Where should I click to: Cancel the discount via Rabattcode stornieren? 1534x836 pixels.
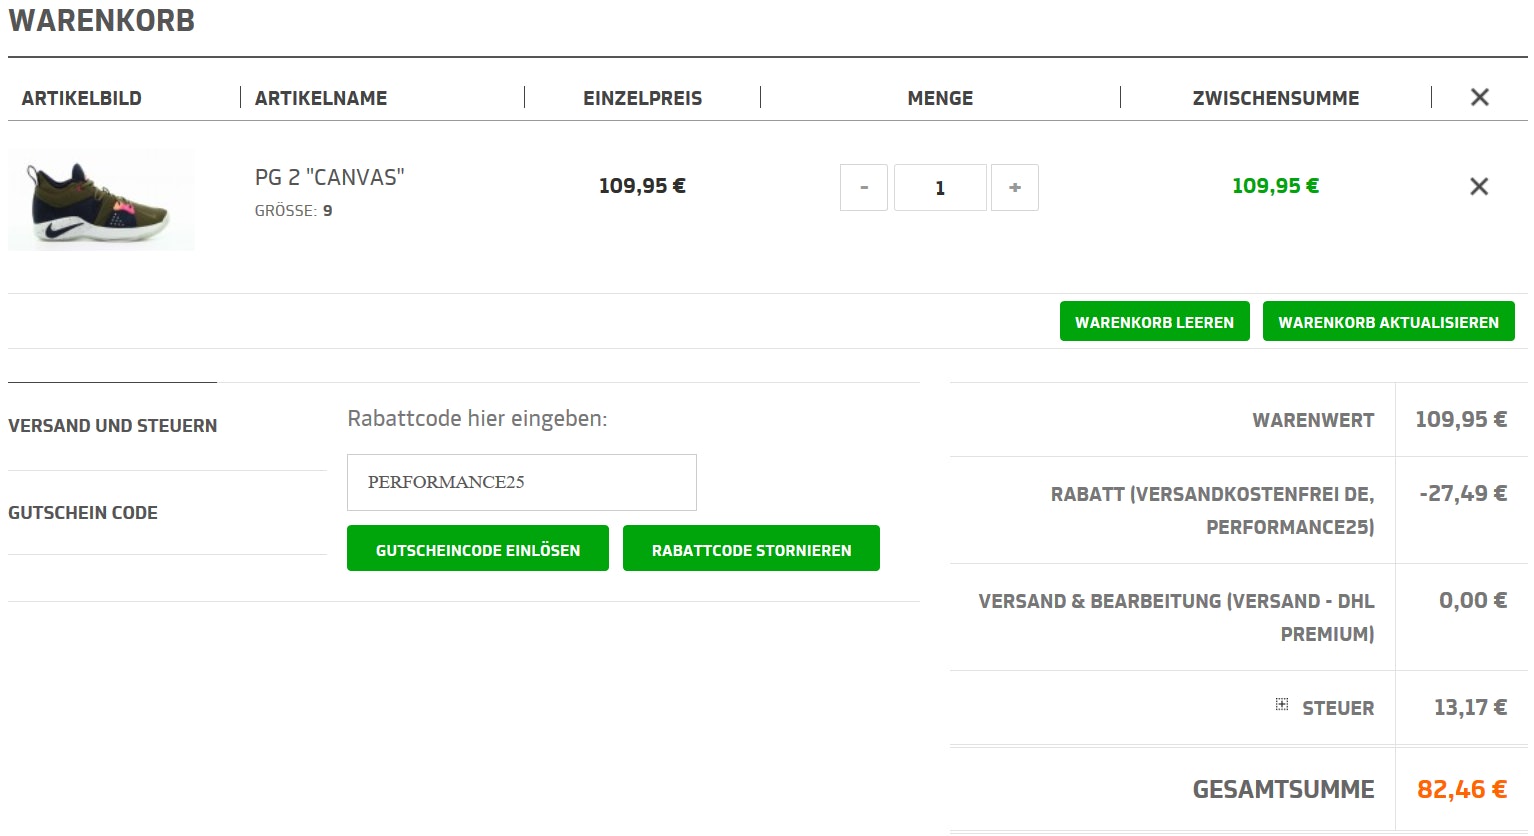(x=751, y=549)
